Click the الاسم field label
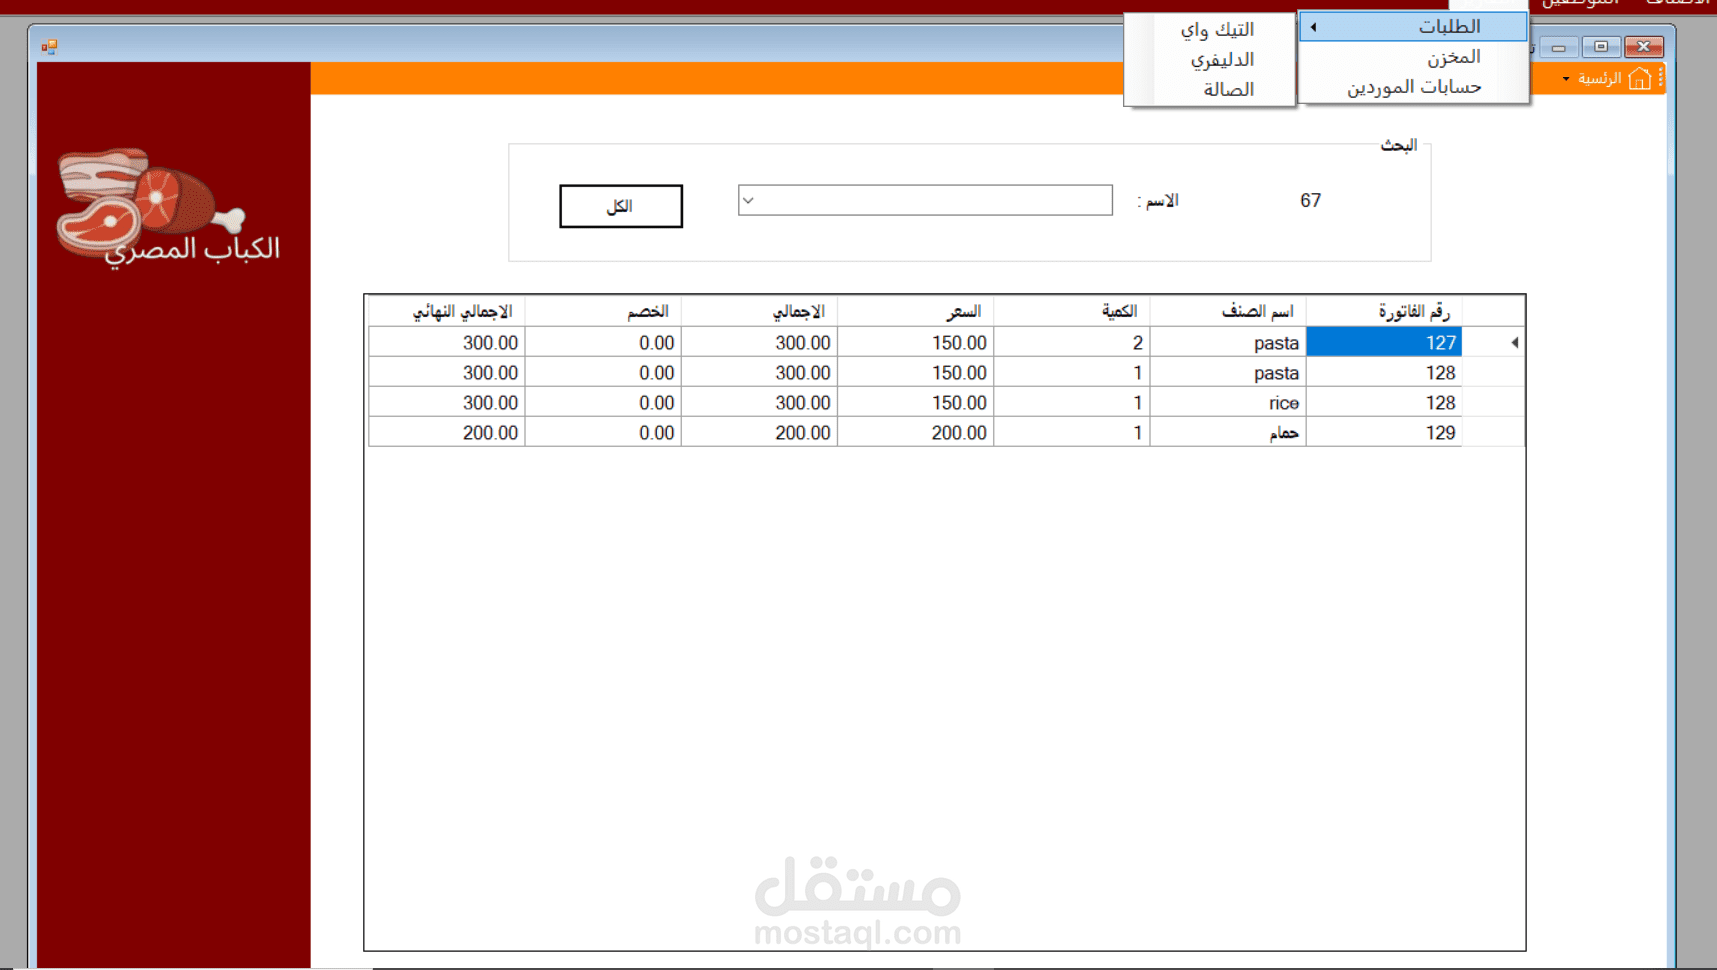 click(x=1158, y=201)
